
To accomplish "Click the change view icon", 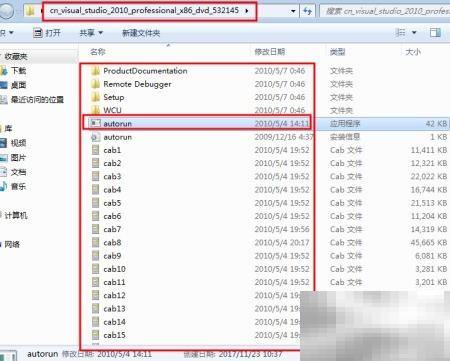I will click(x=400, y=33).
